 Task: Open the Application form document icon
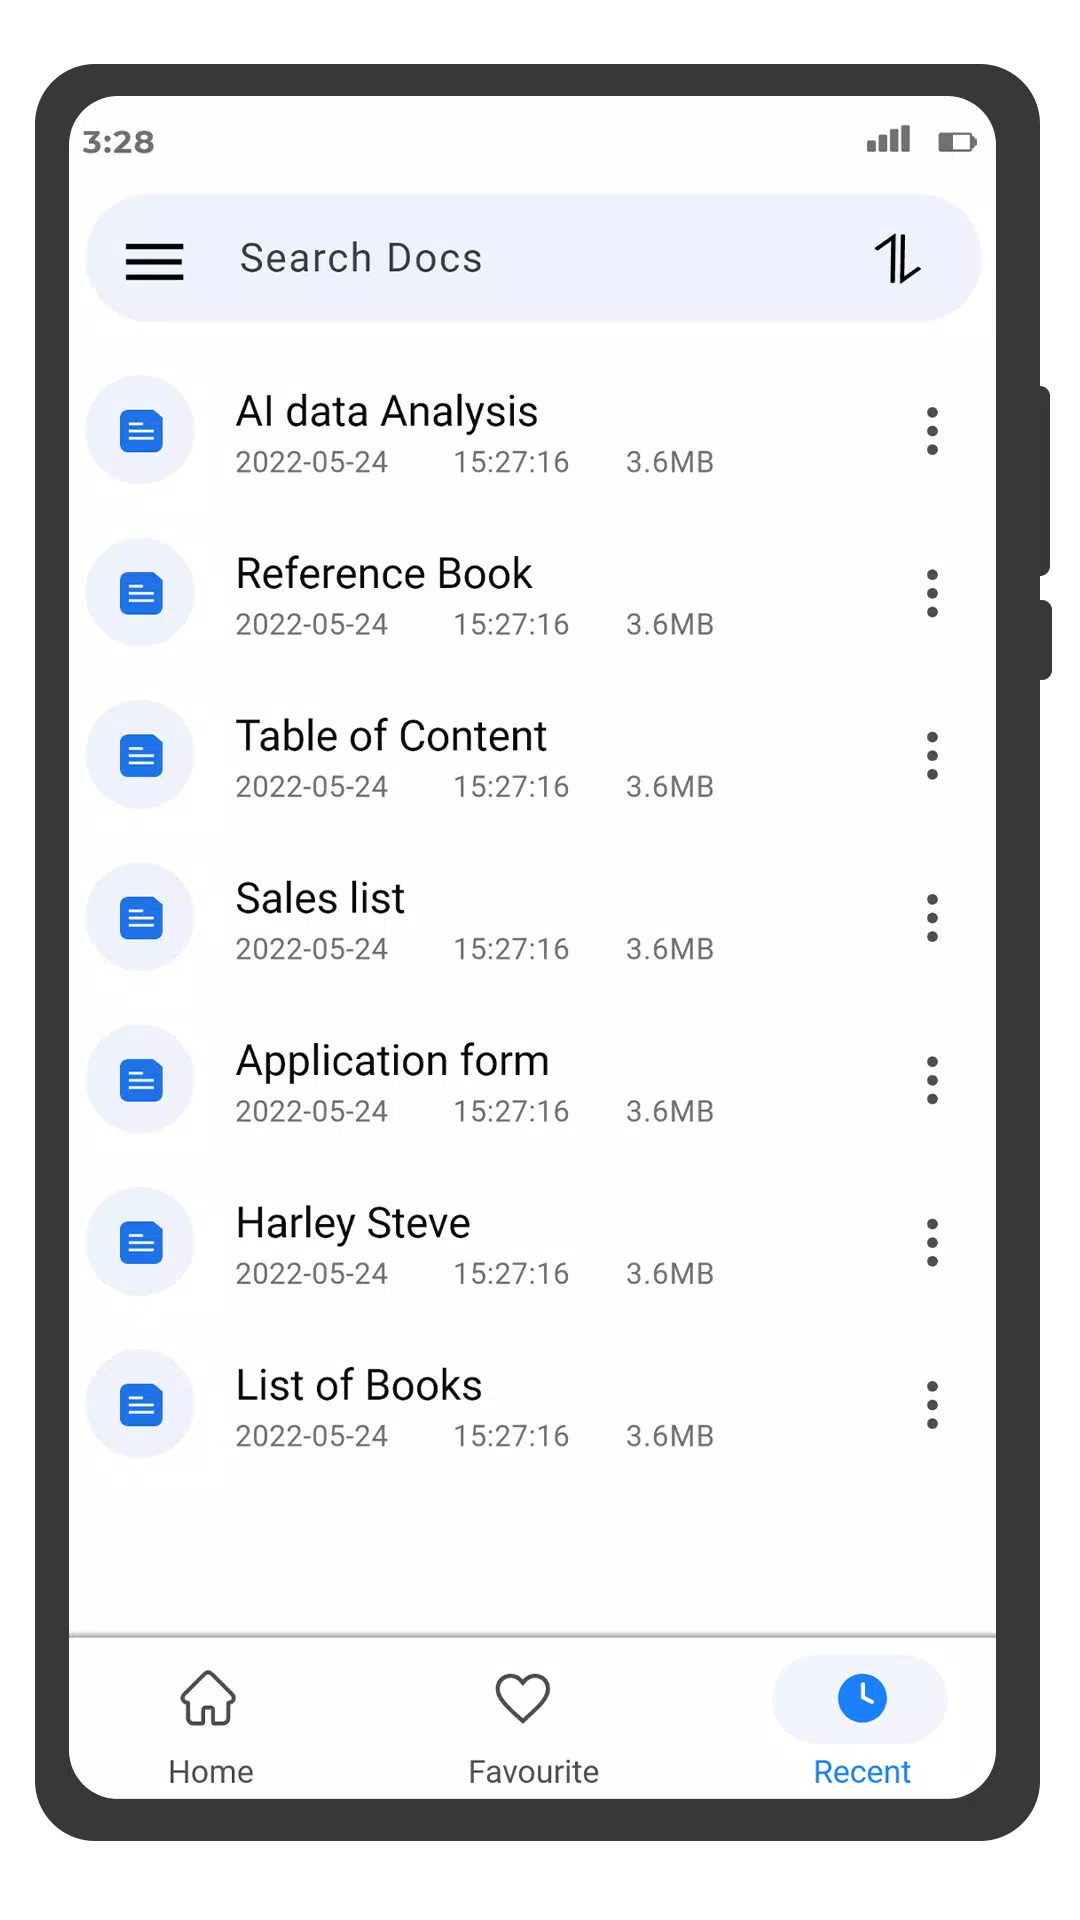pyautogui.click(x=141, y=1080)
